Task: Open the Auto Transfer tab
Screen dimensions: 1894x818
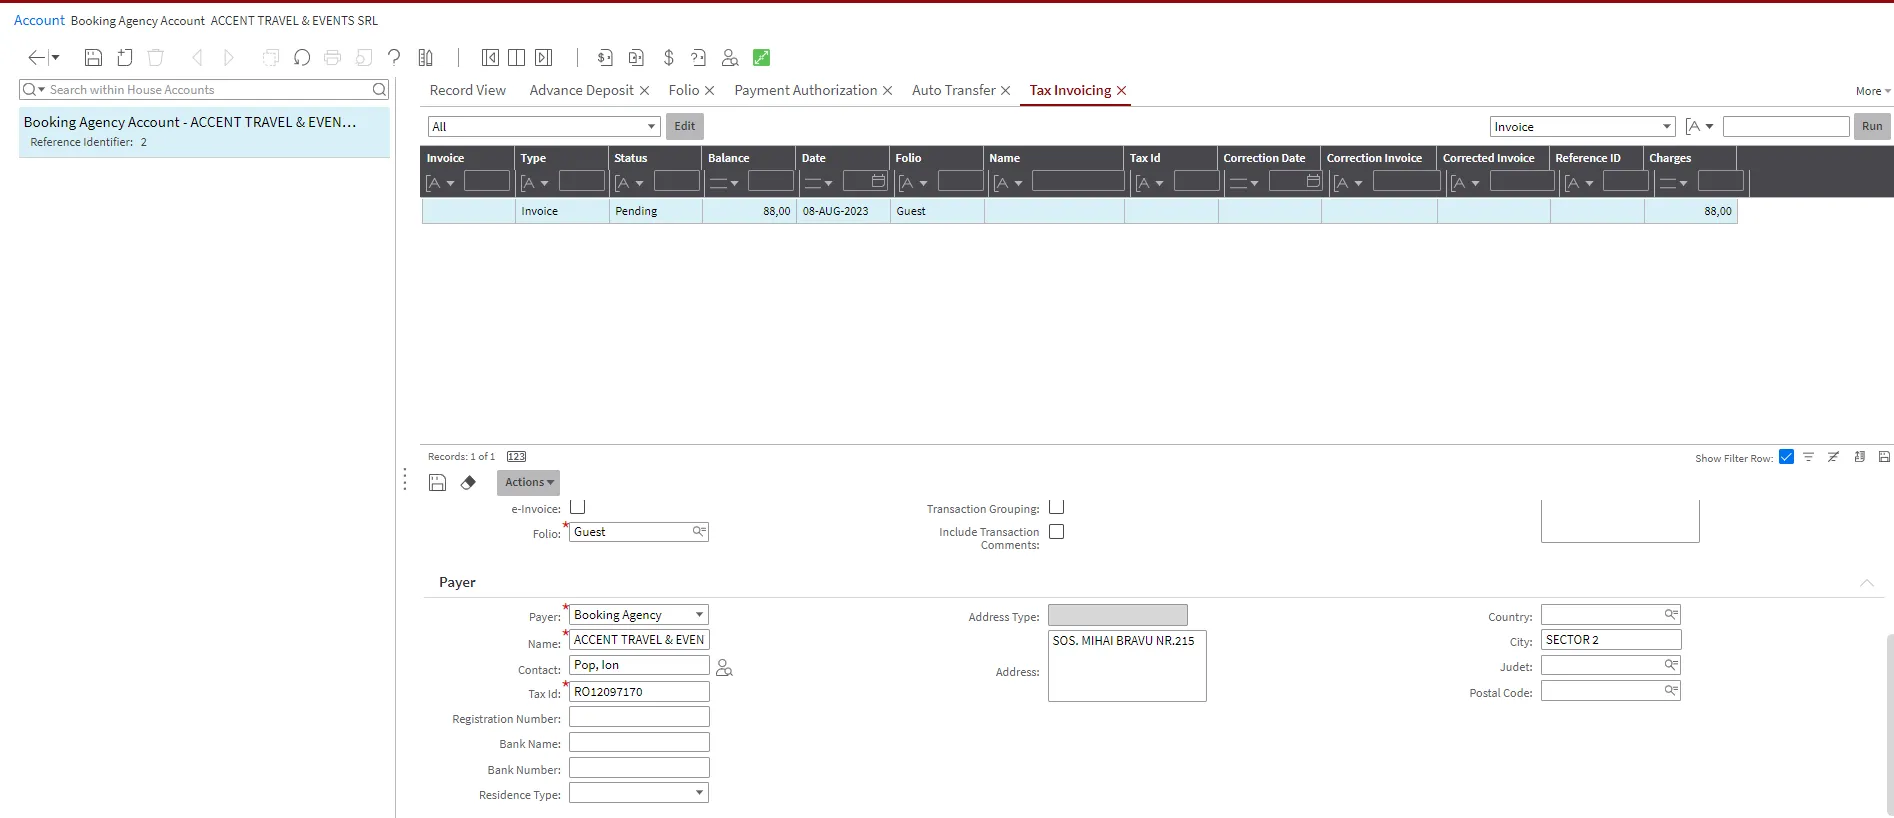Action: coord(954,90)
